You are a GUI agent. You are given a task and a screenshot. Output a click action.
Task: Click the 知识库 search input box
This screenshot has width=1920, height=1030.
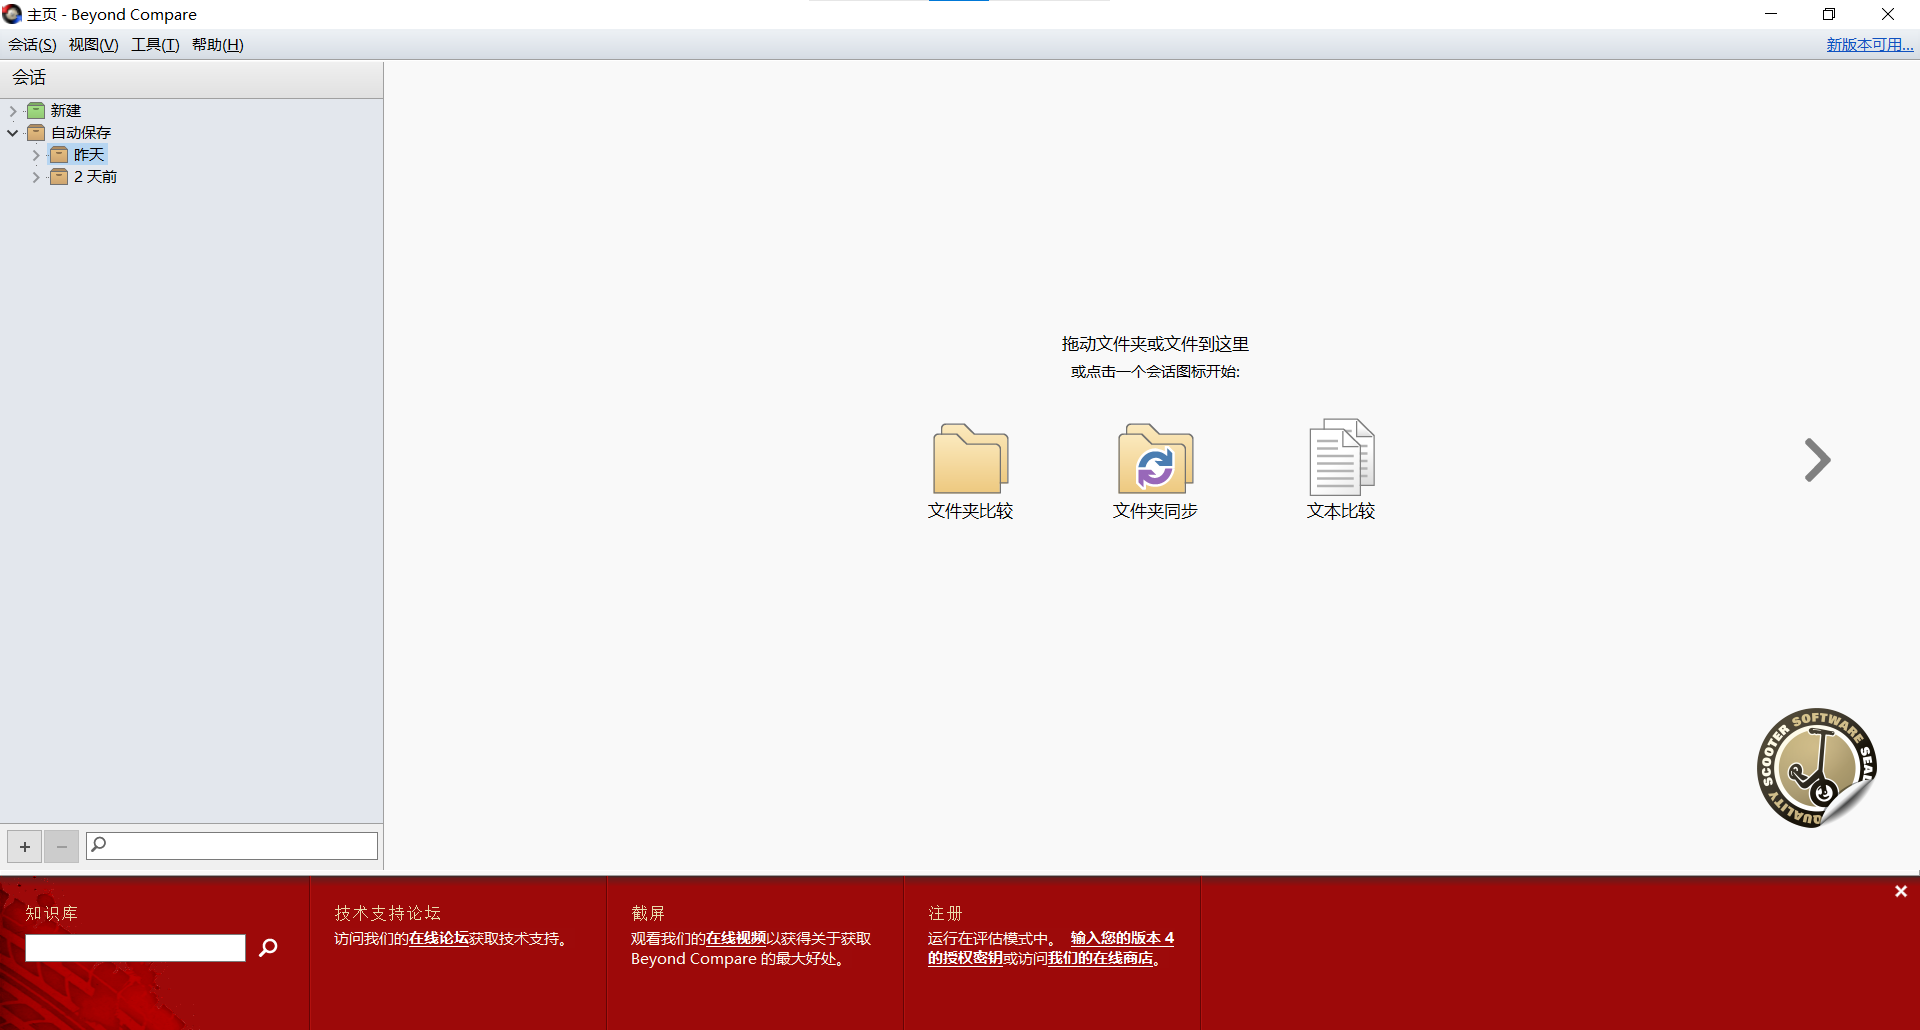click(135, 948)
